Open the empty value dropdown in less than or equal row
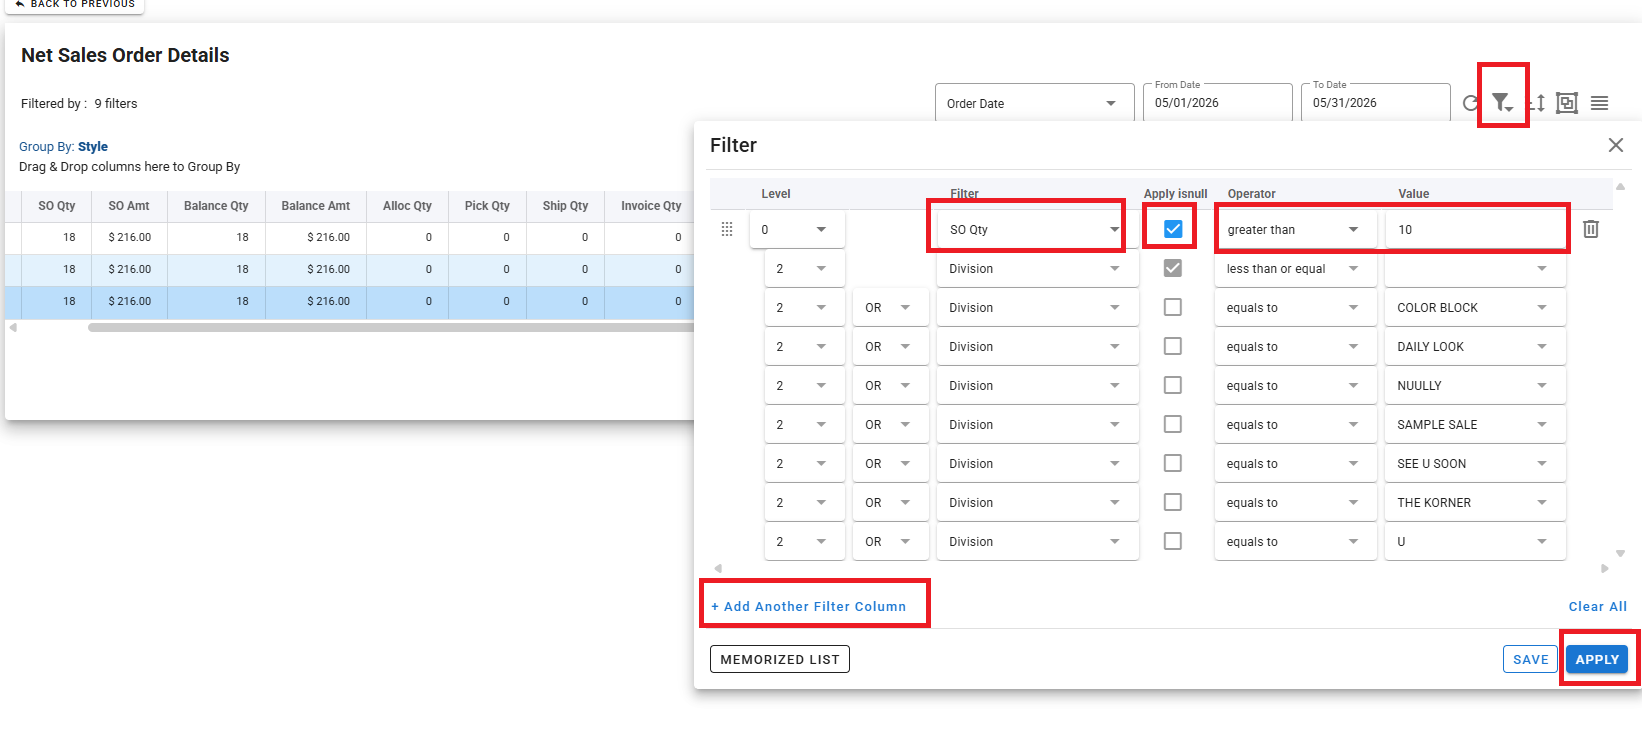 coord(1475,268)
